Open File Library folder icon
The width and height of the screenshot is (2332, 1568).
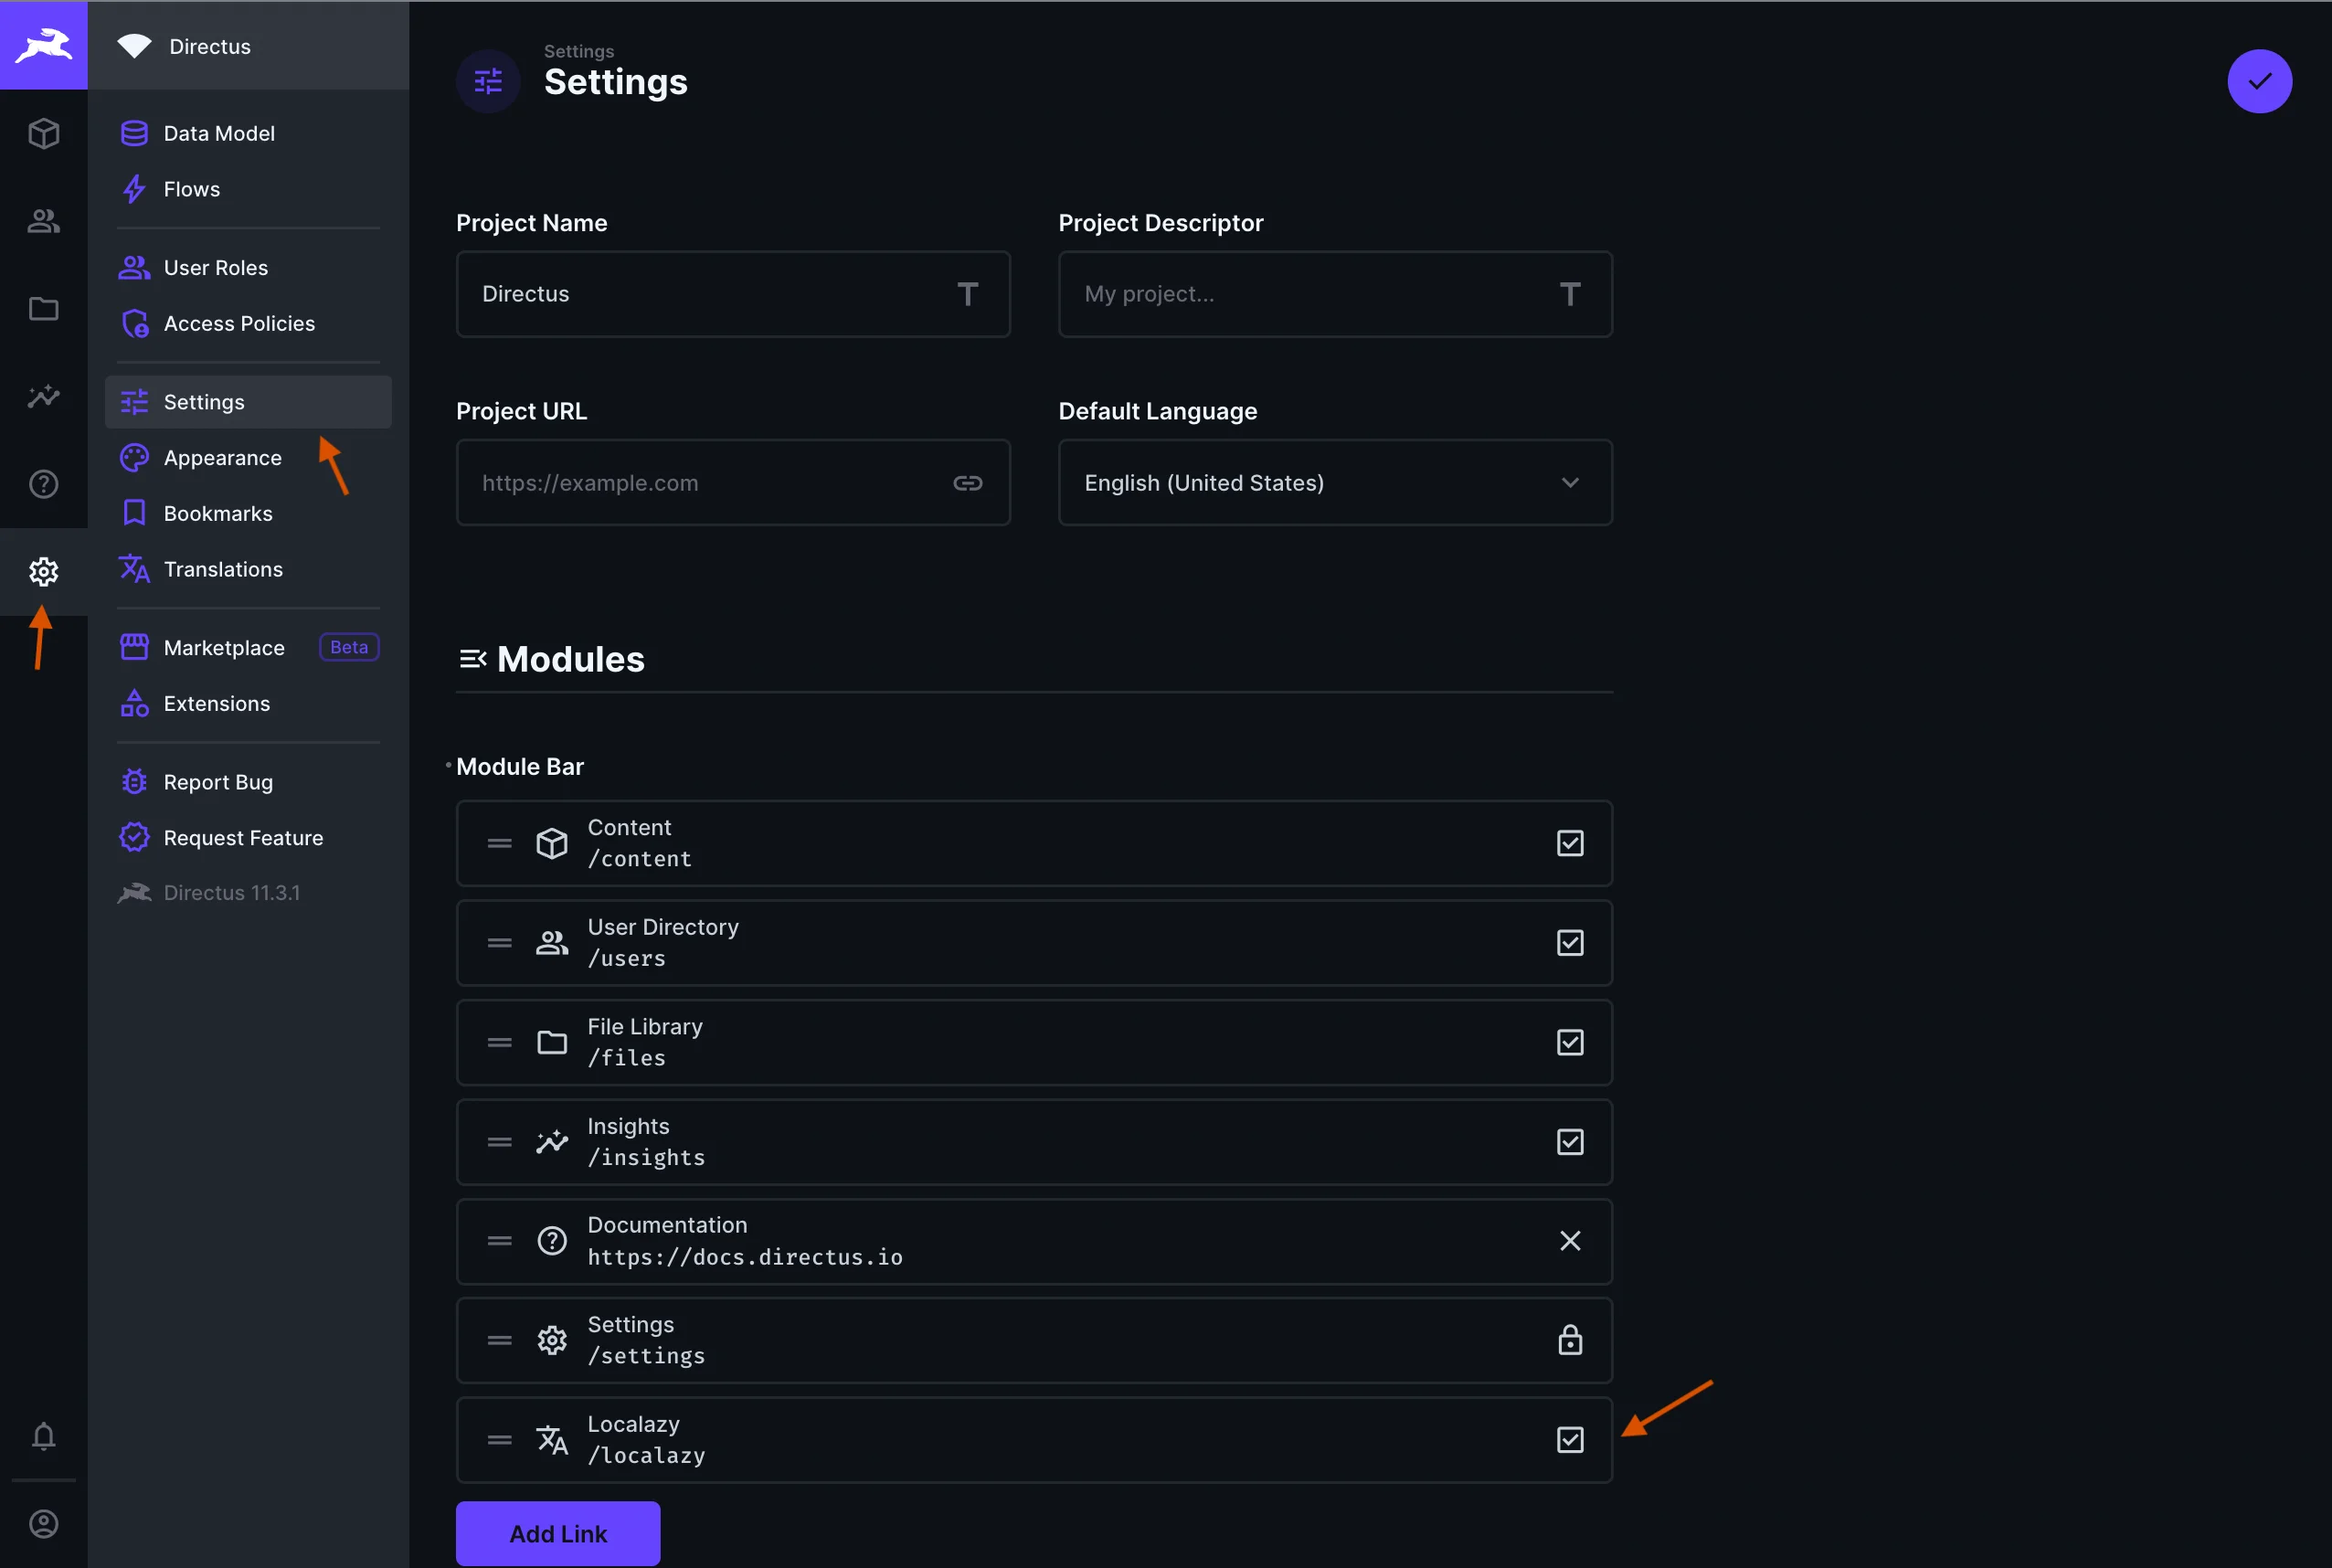tap(43, 309)
